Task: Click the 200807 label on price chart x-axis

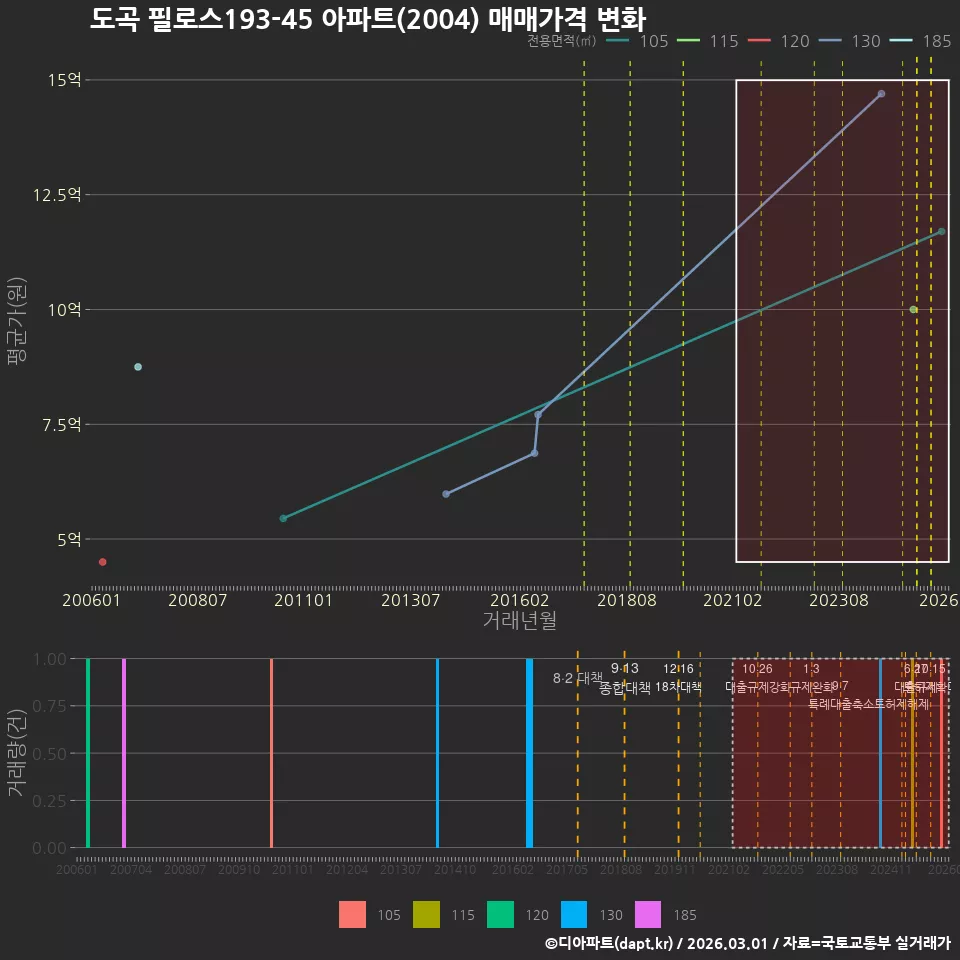Action: pyautogui.click(x=197, y=600)
